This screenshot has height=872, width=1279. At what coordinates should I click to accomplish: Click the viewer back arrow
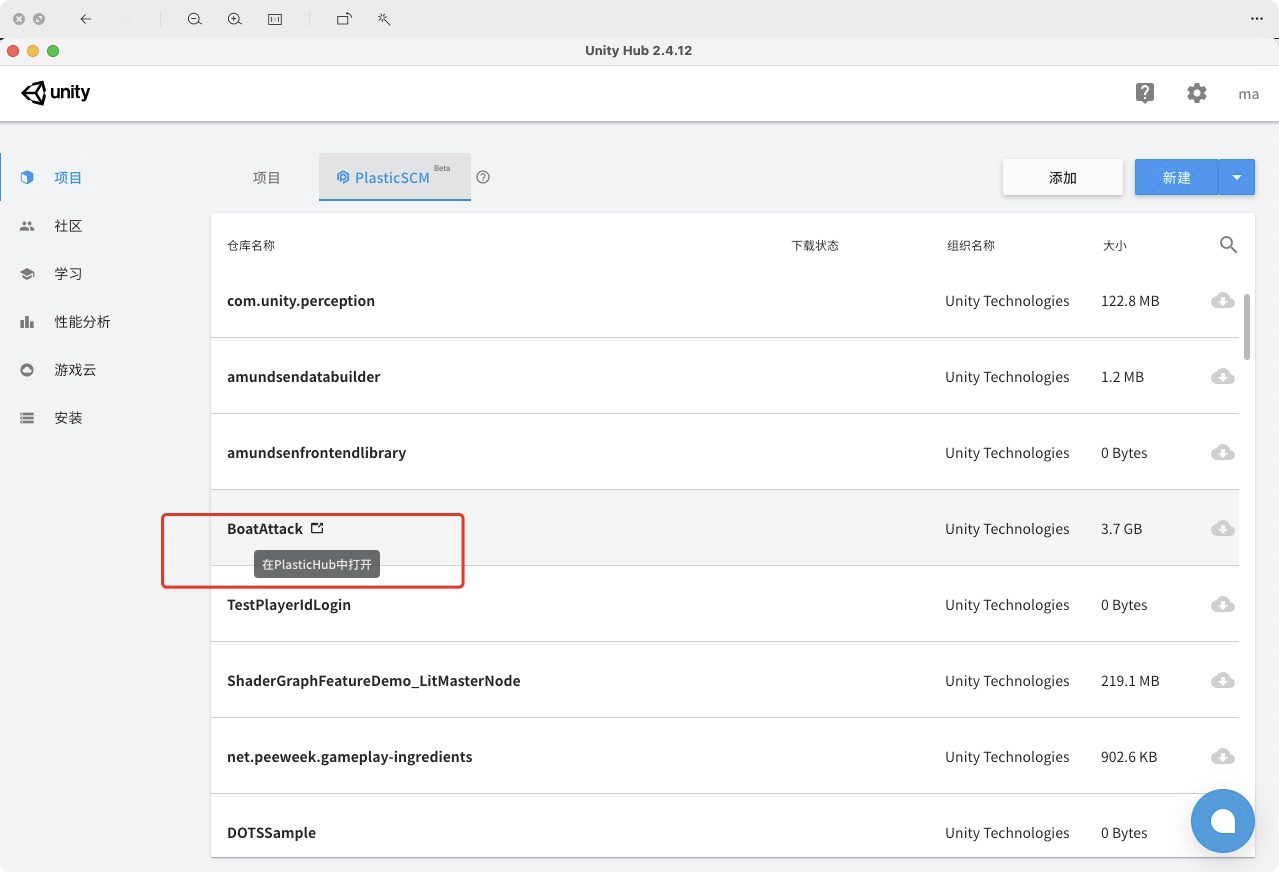pyautogui.click(x=86, y=19)
